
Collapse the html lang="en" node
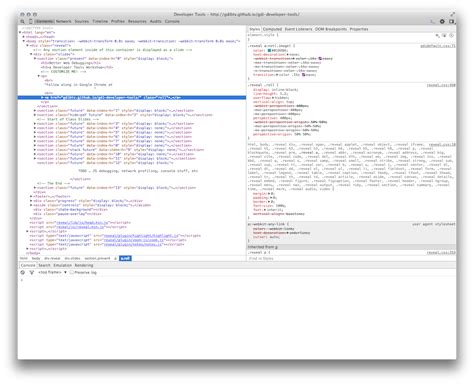click(20, 33)
